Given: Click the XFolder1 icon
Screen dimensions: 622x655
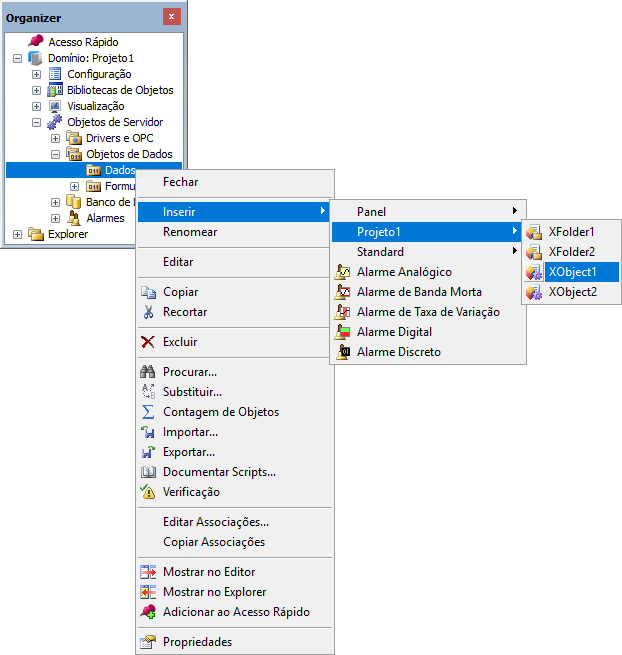Looking at the screenshot, I should pyautogui.click(x=534, y=232).
